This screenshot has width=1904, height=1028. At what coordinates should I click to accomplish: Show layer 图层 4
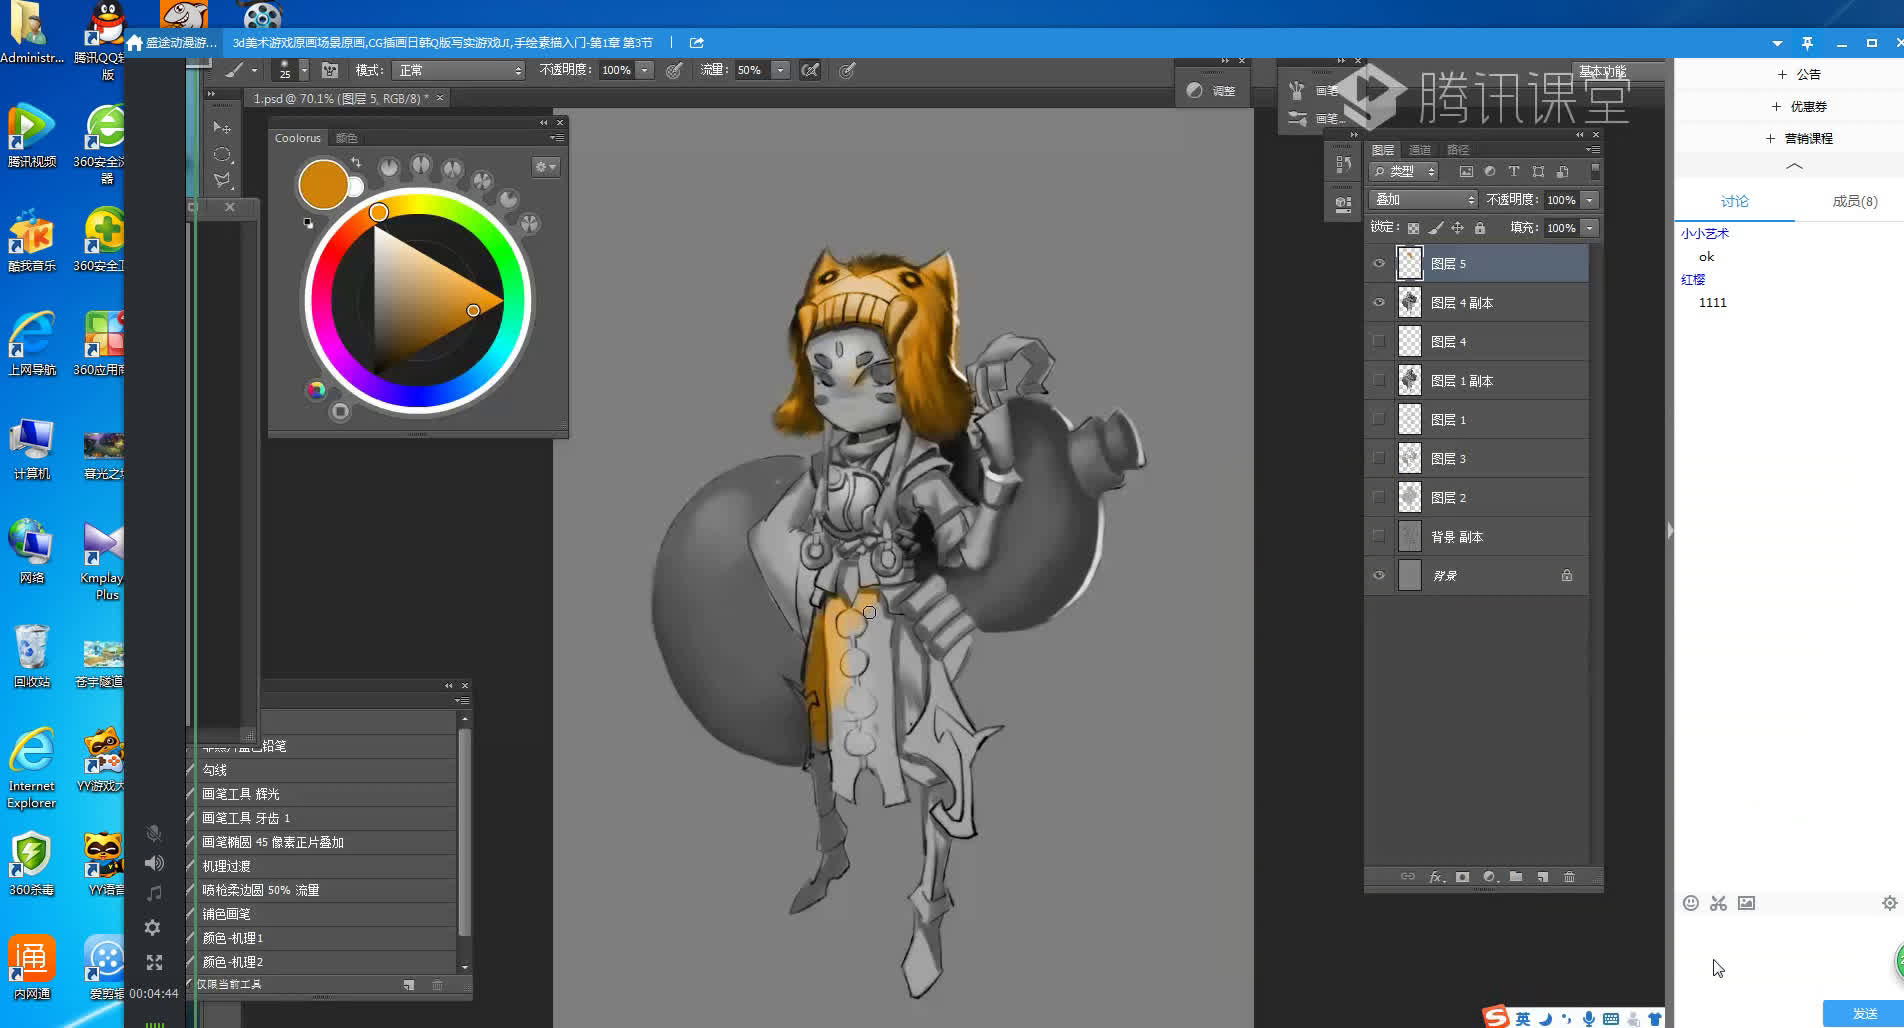1379,341
